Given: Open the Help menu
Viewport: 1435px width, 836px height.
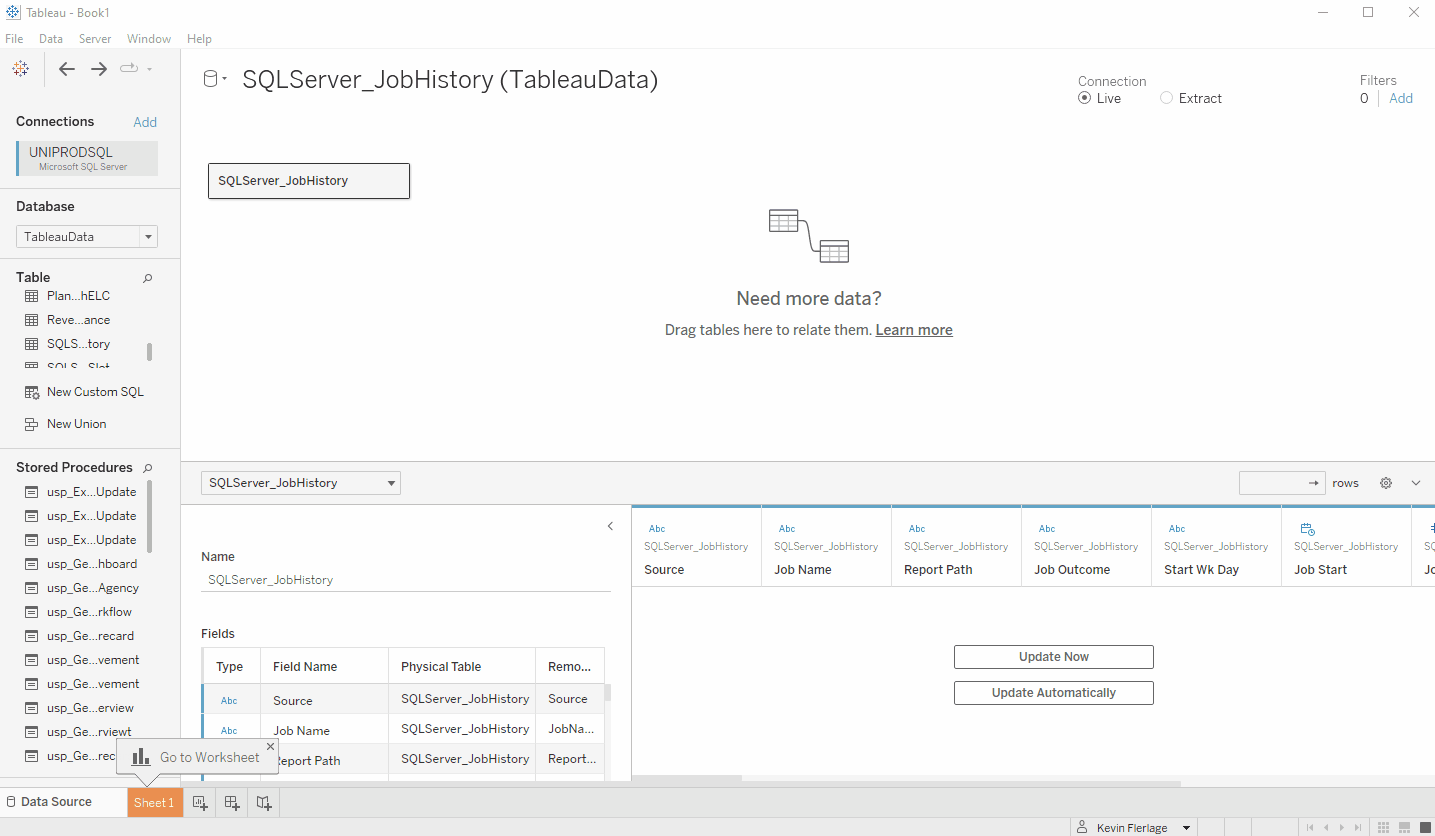Looking at the screenshot, I should [199, 39].
